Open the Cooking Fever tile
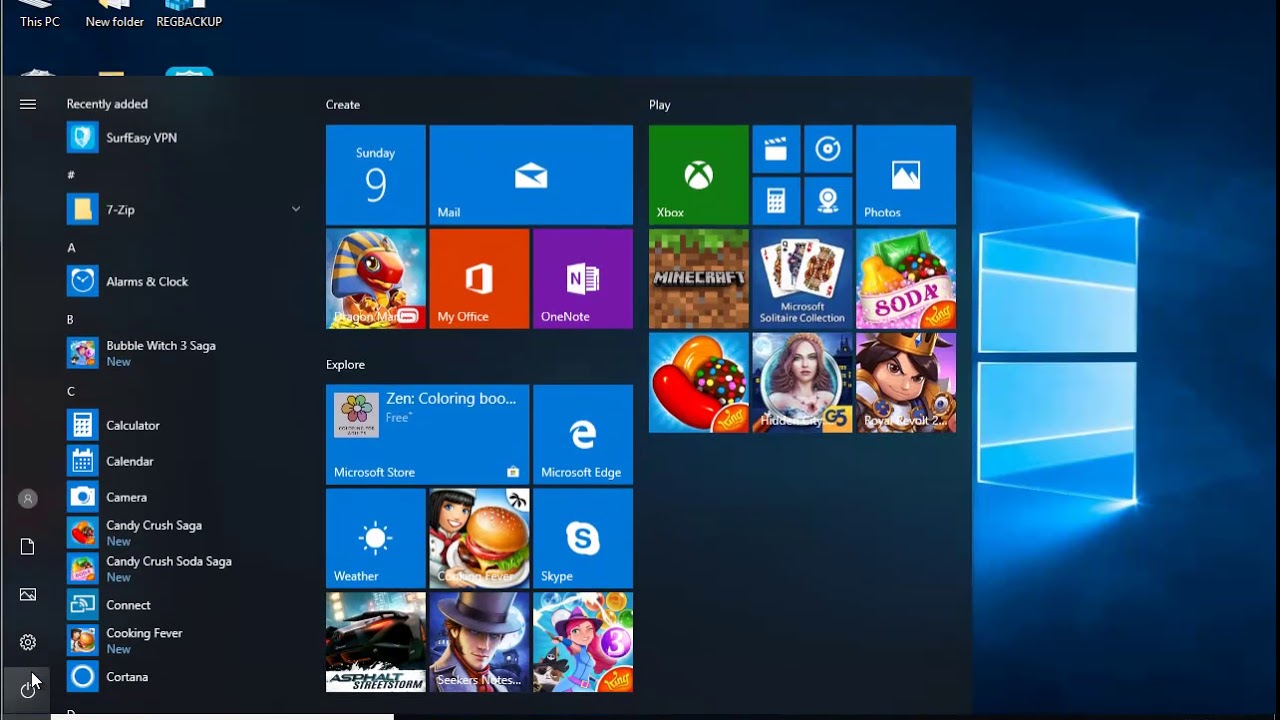 479,539
